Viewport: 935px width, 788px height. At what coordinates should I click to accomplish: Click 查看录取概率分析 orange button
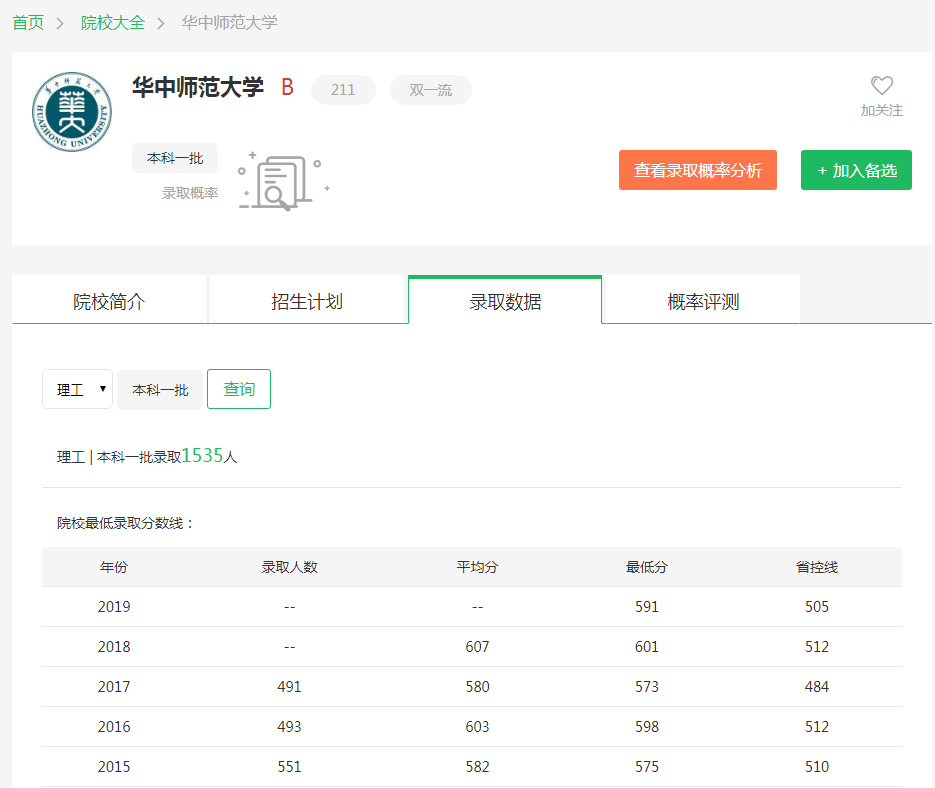tap(698, 170)
